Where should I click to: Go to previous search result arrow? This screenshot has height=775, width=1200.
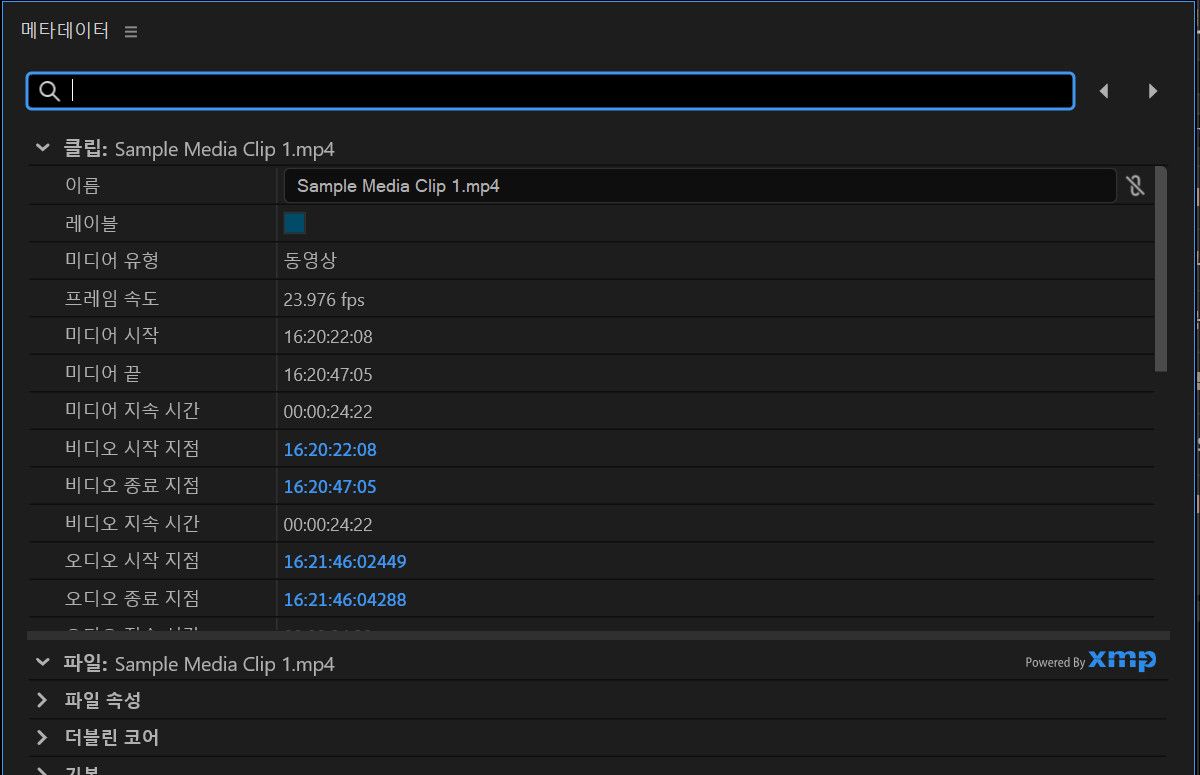(1104, 91)
